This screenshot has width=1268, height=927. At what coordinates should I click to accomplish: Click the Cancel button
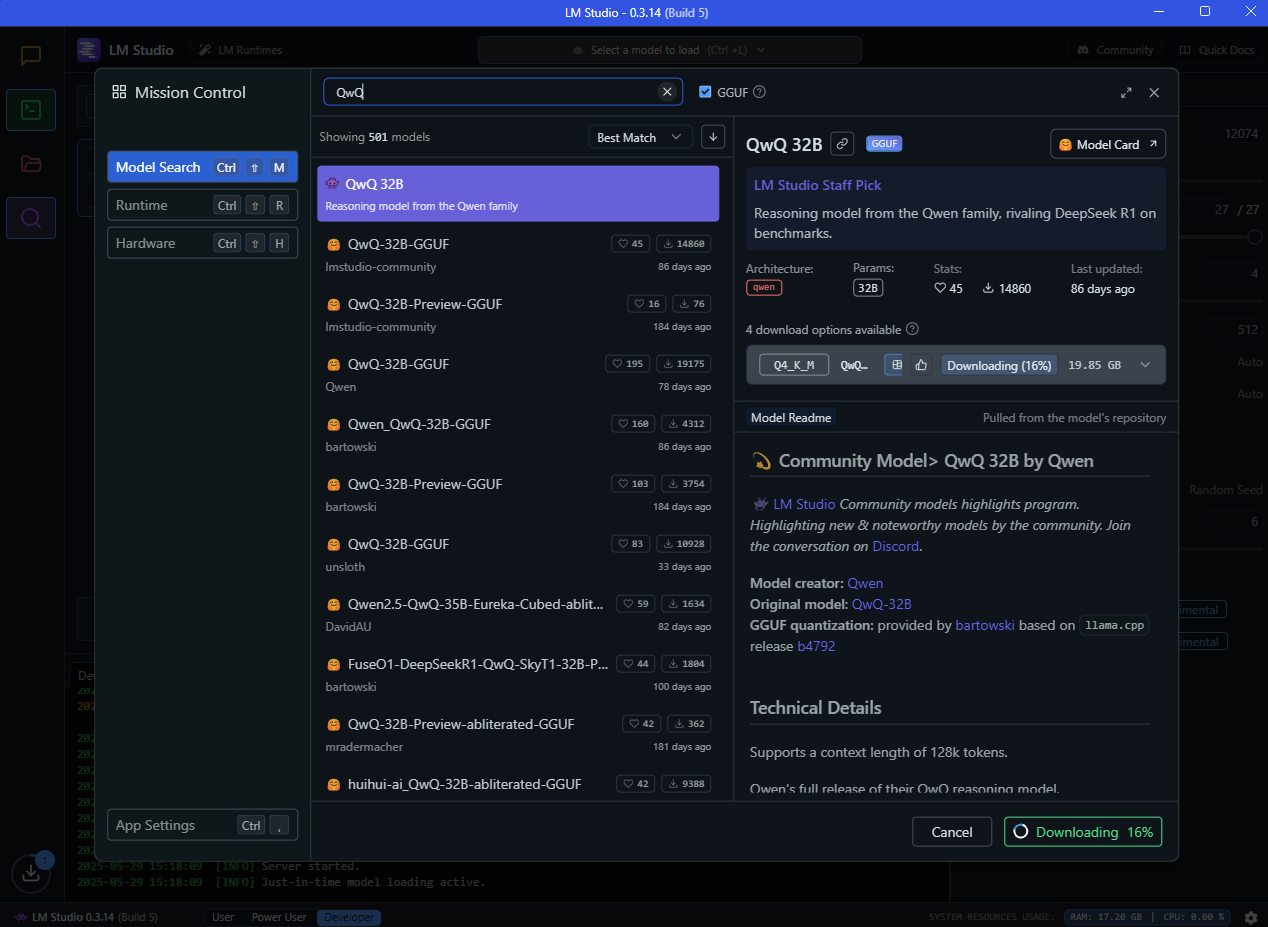tap(952, 832)
